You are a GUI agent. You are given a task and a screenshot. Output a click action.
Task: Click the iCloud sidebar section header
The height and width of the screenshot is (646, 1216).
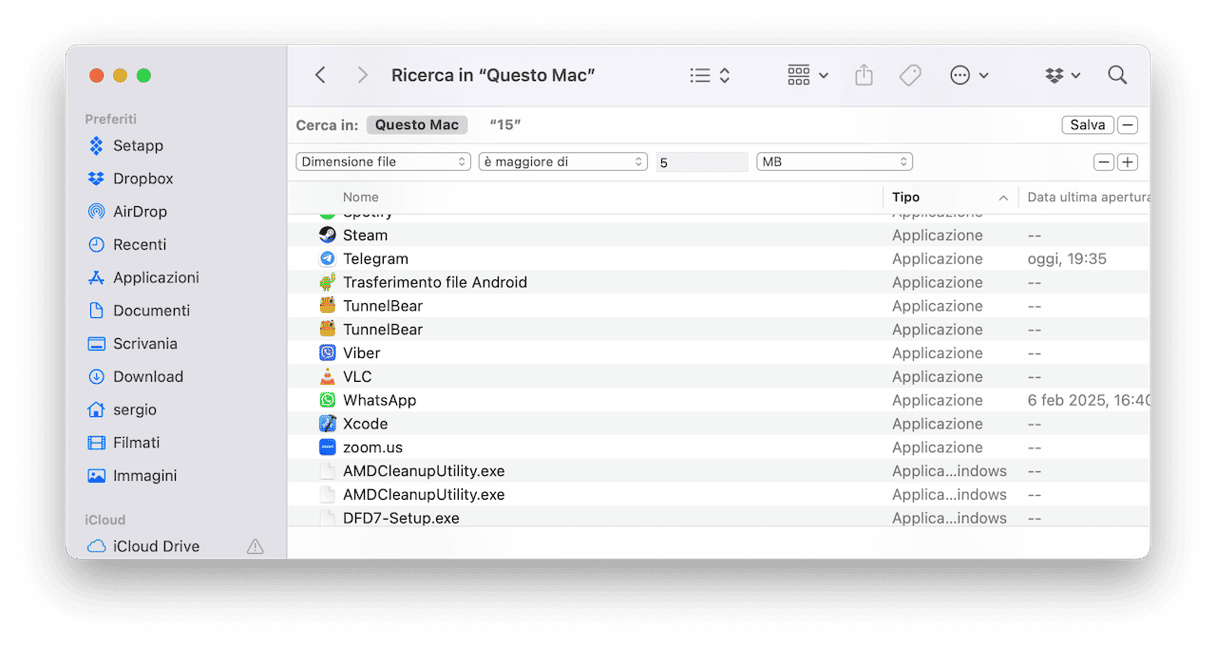105,520
